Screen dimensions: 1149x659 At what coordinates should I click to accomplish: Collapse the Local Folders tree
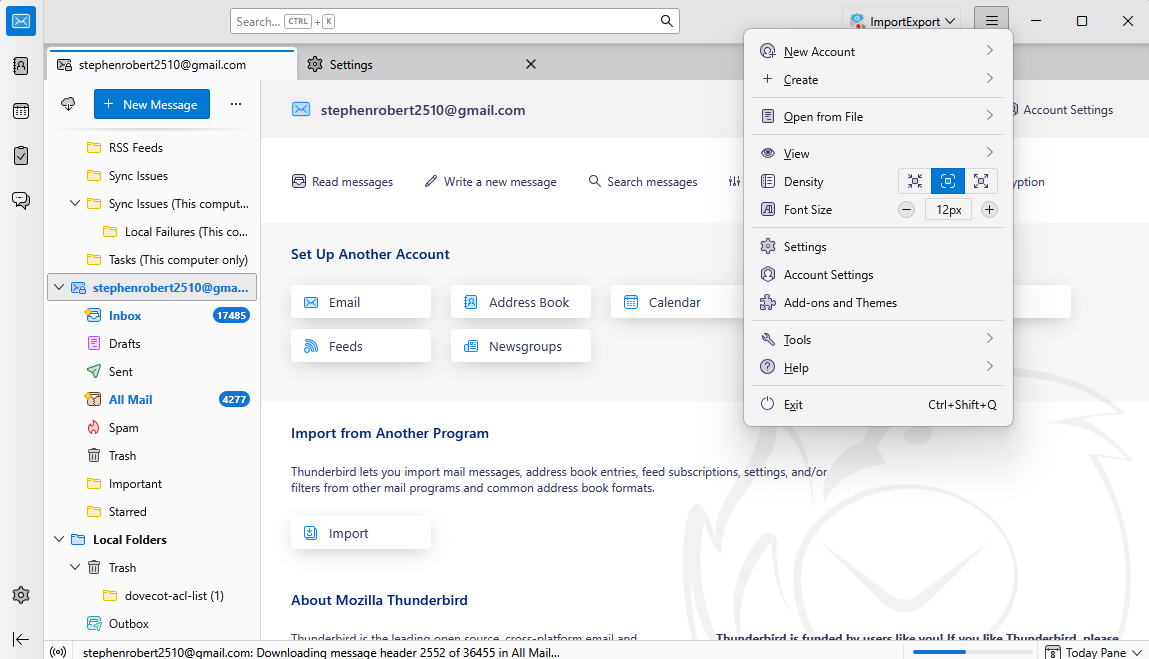tap(58, 539)
